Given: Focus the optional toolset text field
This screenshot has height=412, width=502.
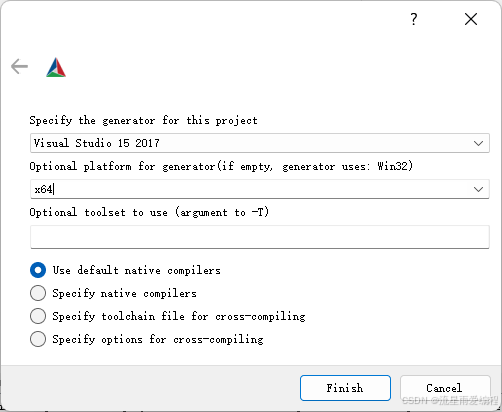Looking at the screenshot, I should click(x=260, y=237).
